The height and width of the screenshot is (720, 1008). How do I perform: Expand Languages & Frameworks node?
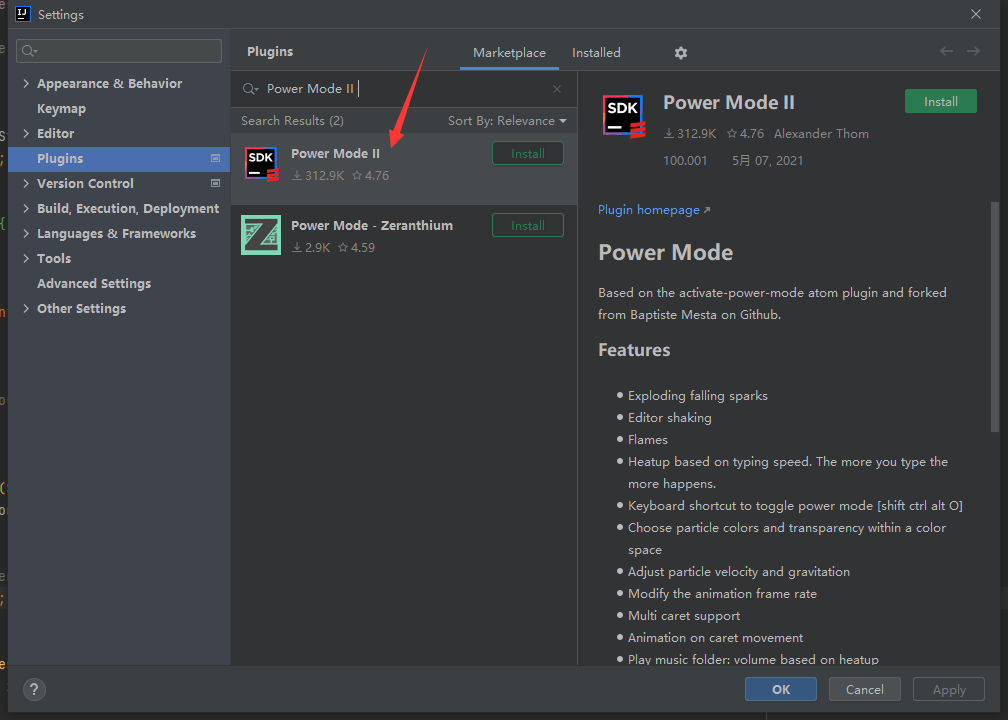pyautogui.click(x=26, y=233)
